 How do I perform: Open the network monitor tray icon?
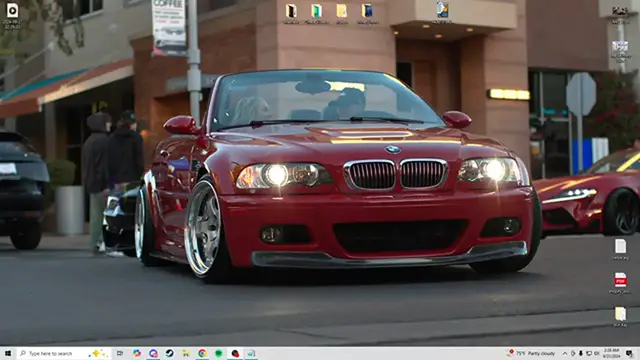tap(589, 353)
